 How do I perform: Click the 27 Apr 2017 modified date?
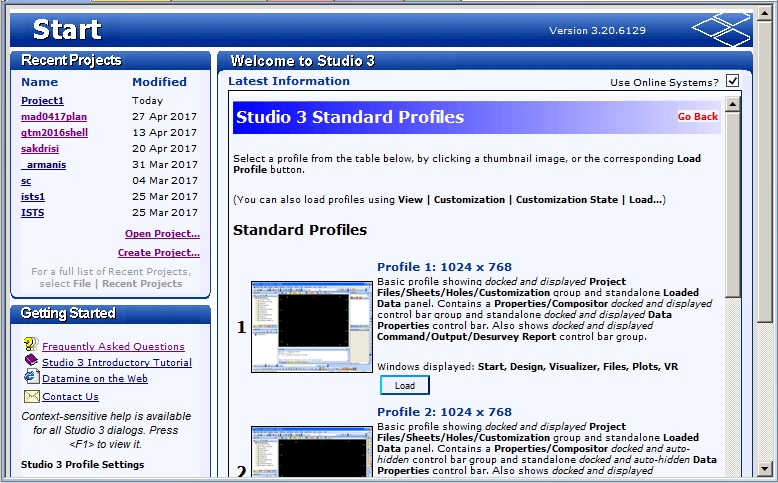pos(164,117)
